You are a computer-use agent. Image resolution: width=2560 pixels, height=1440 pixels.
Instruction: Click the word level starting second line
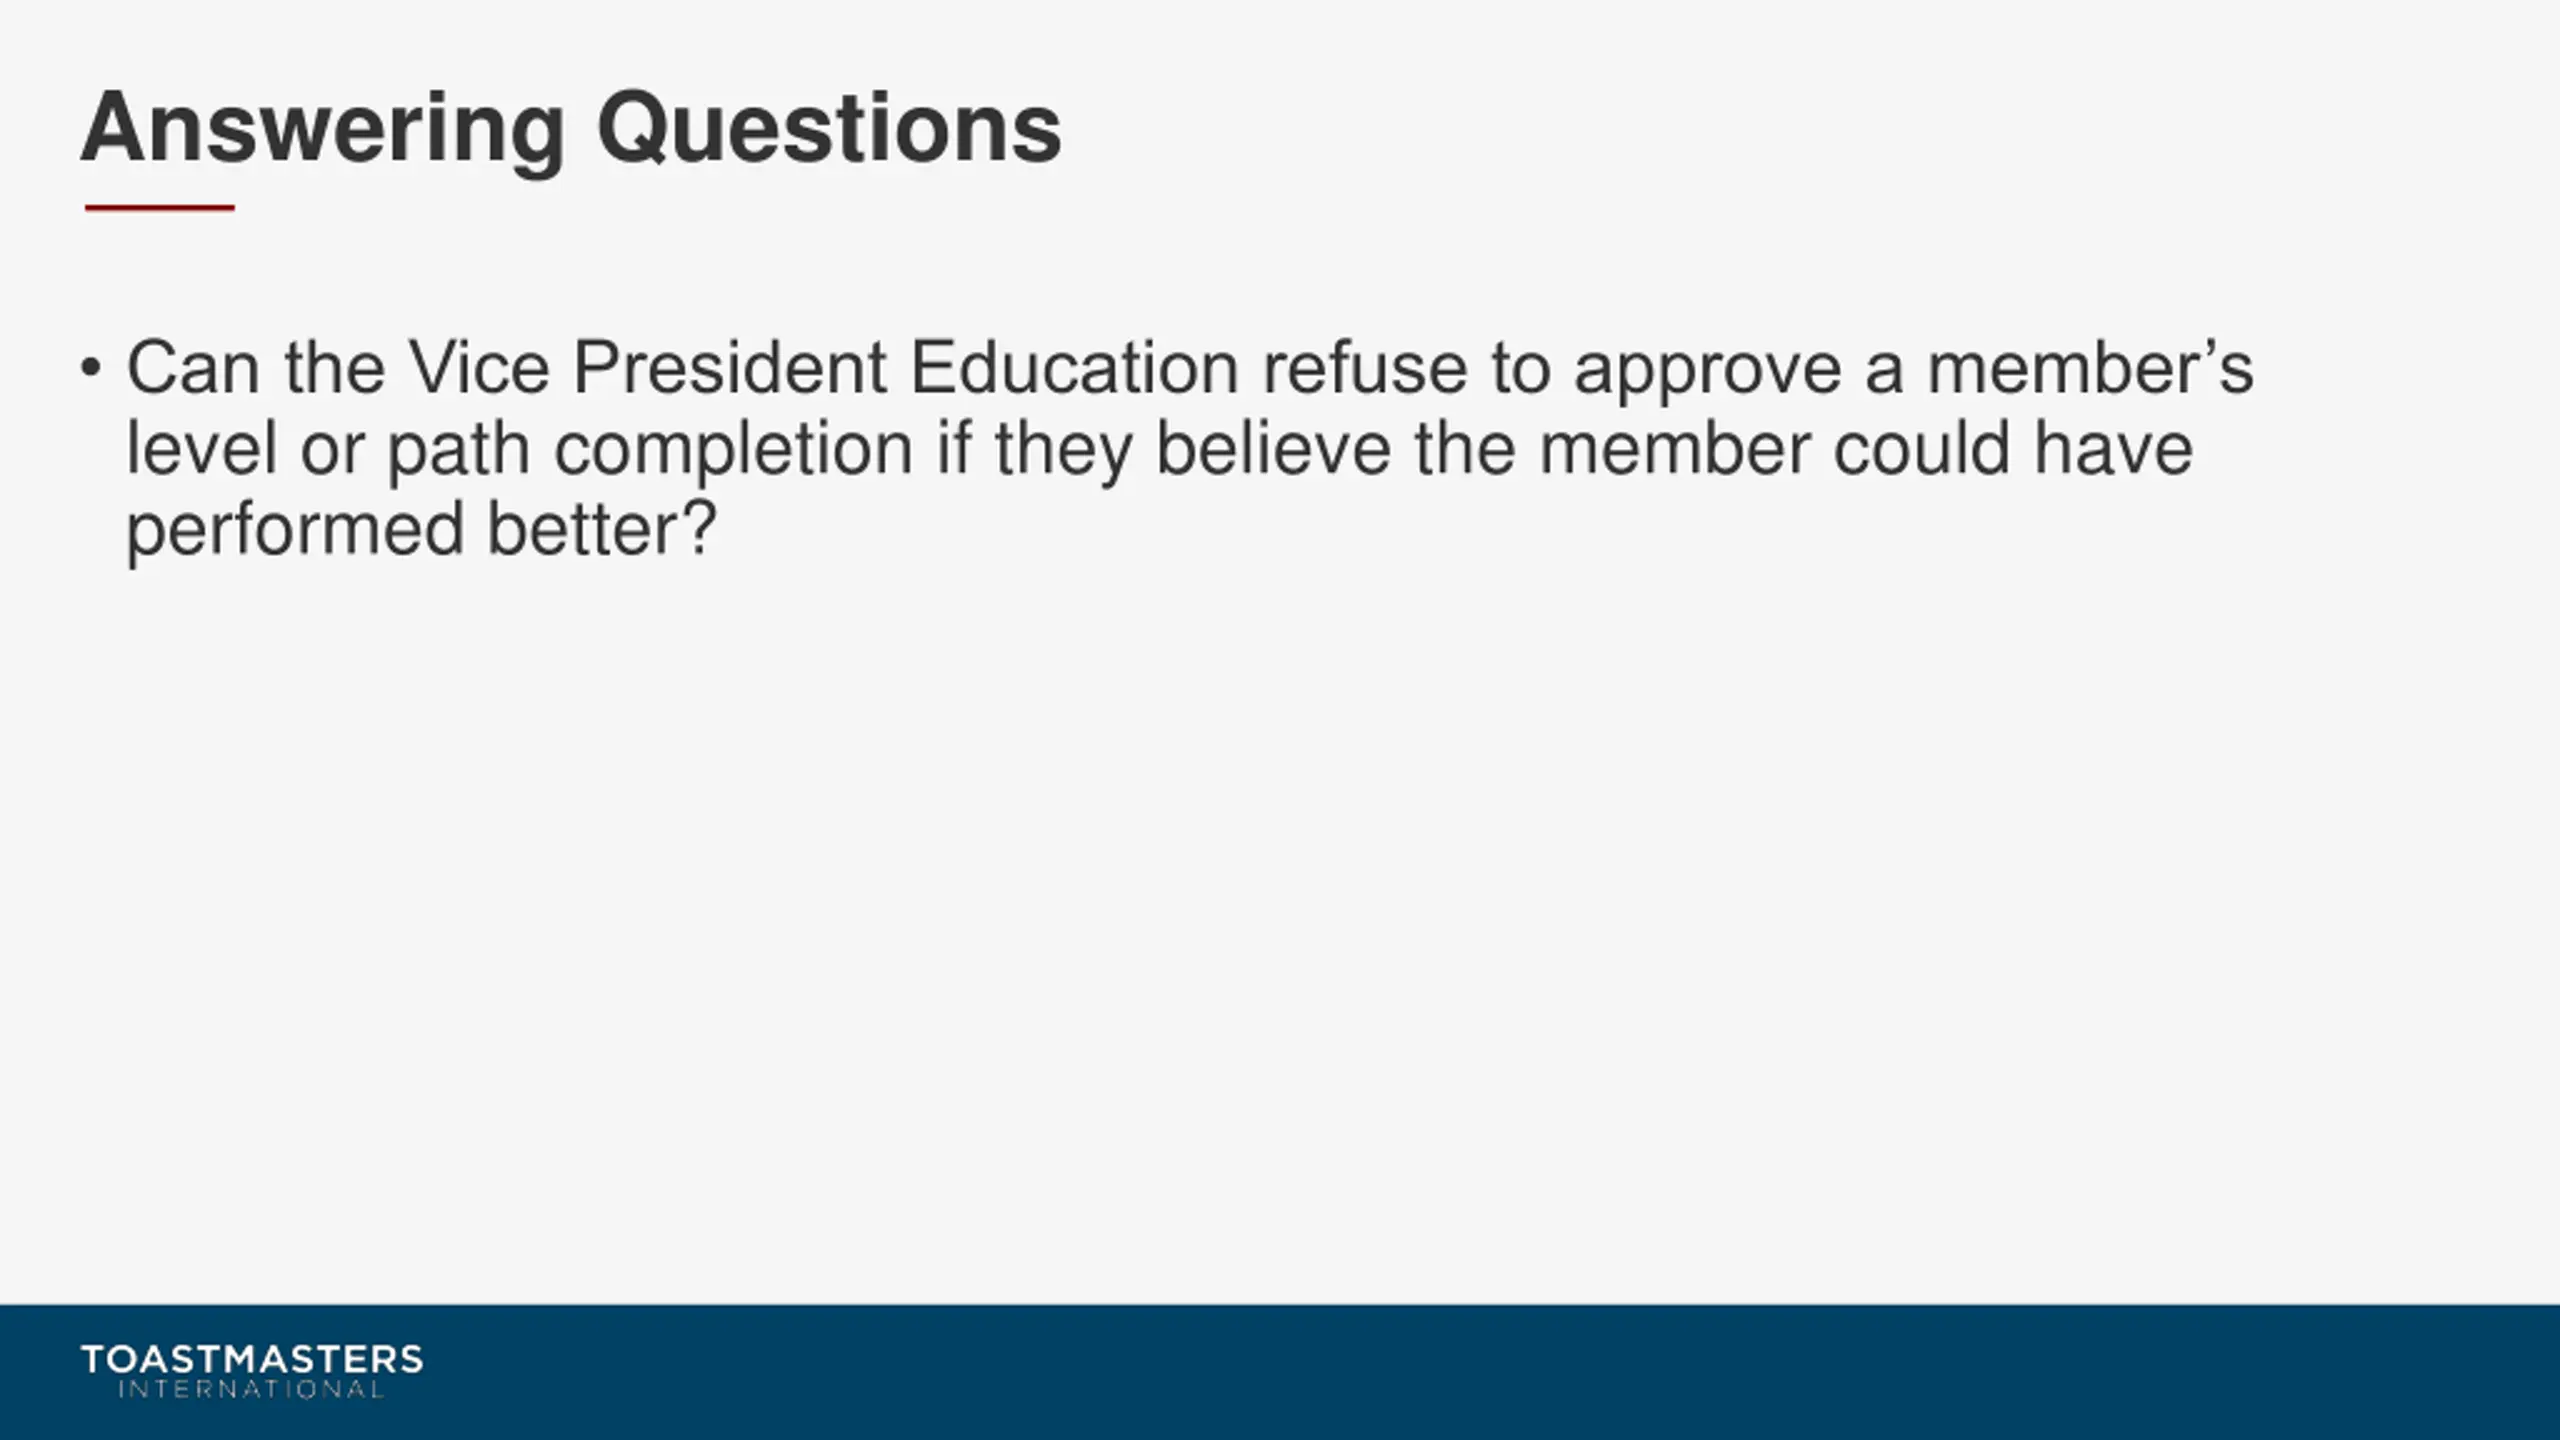point(201,448)
